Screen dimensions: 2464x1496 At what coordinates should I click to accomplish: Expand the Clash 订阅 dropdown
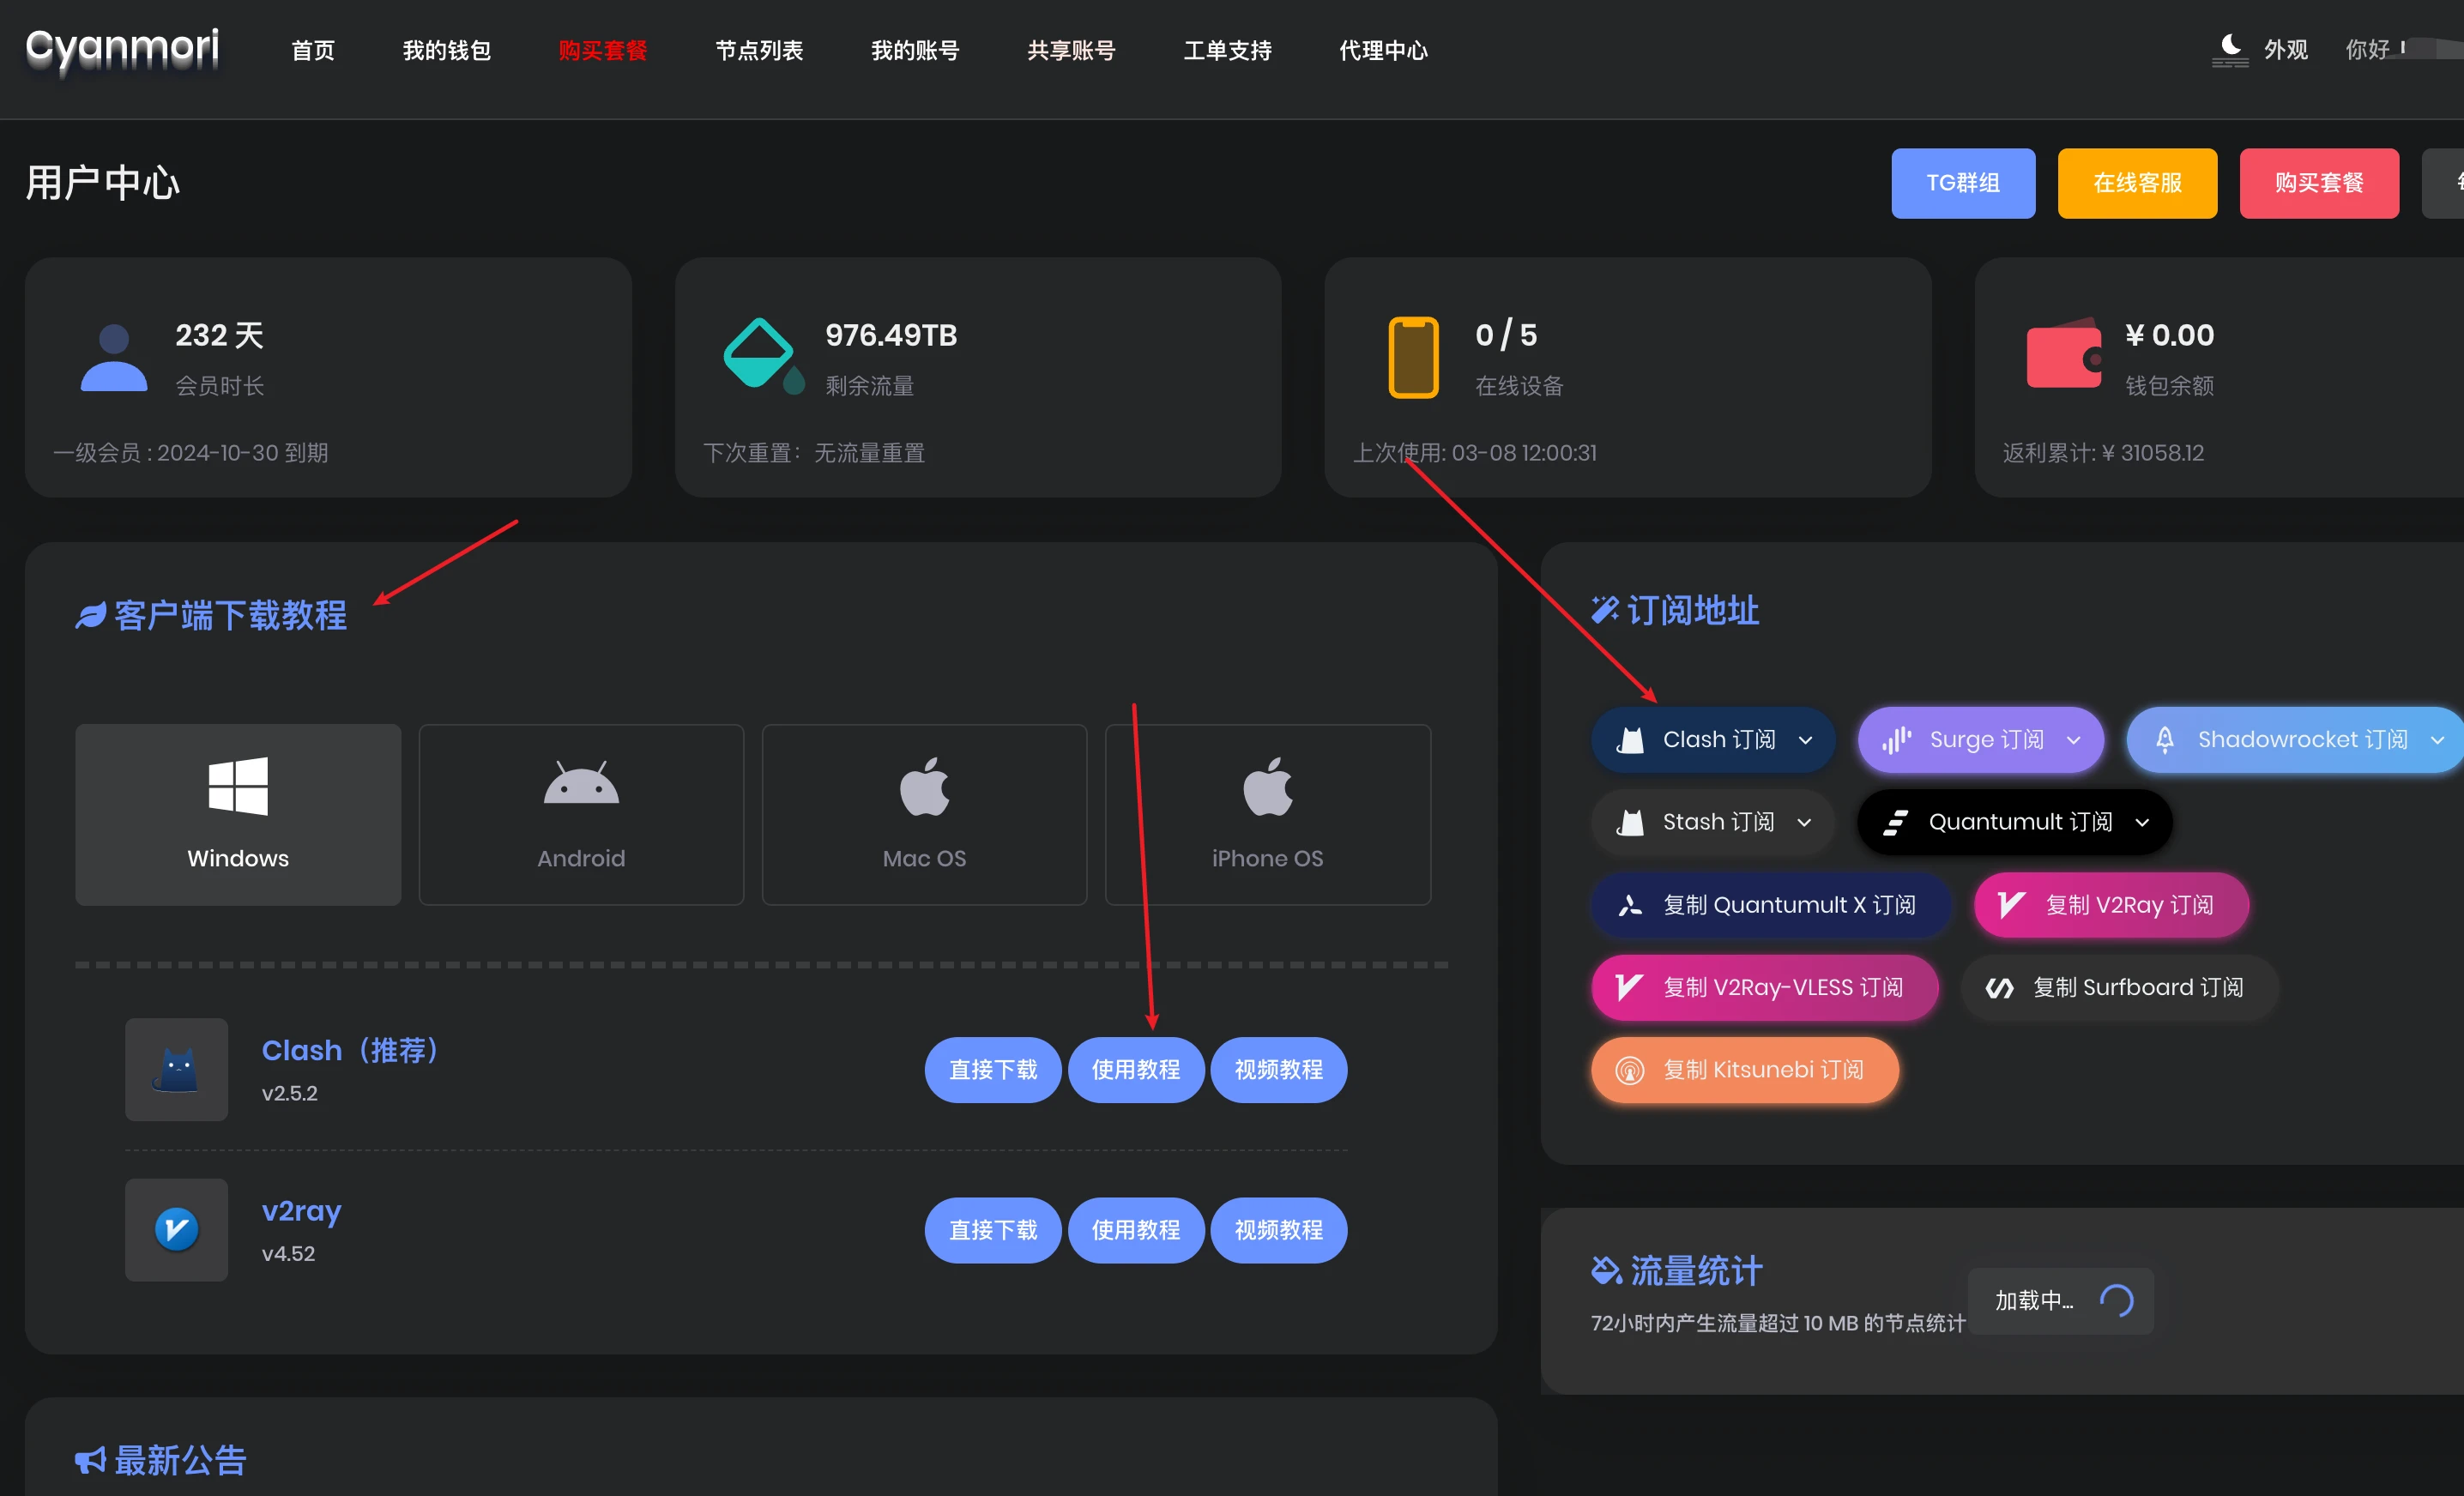pos(1713,740)
